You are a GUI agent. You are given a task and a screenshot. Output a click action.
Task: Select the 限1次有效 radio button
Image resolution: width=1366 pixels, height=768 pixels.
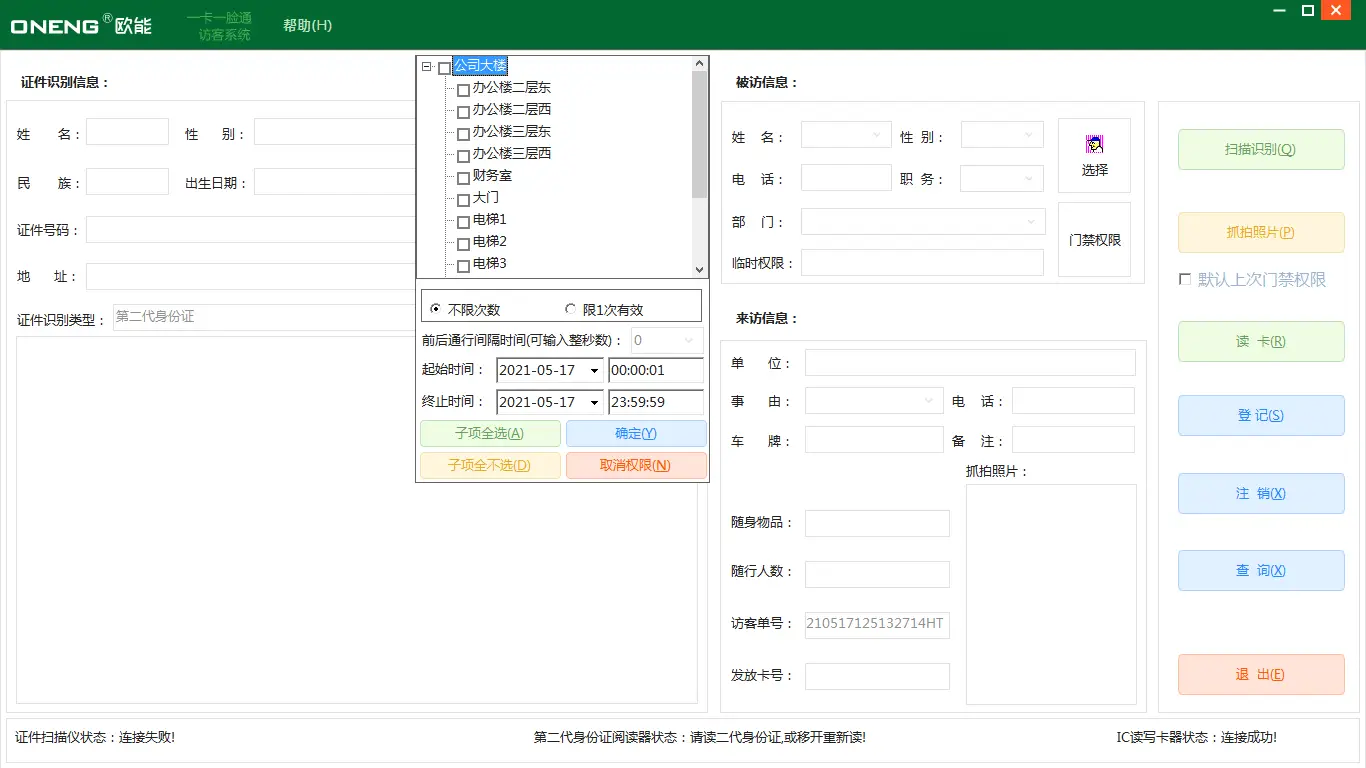point(570,307)
